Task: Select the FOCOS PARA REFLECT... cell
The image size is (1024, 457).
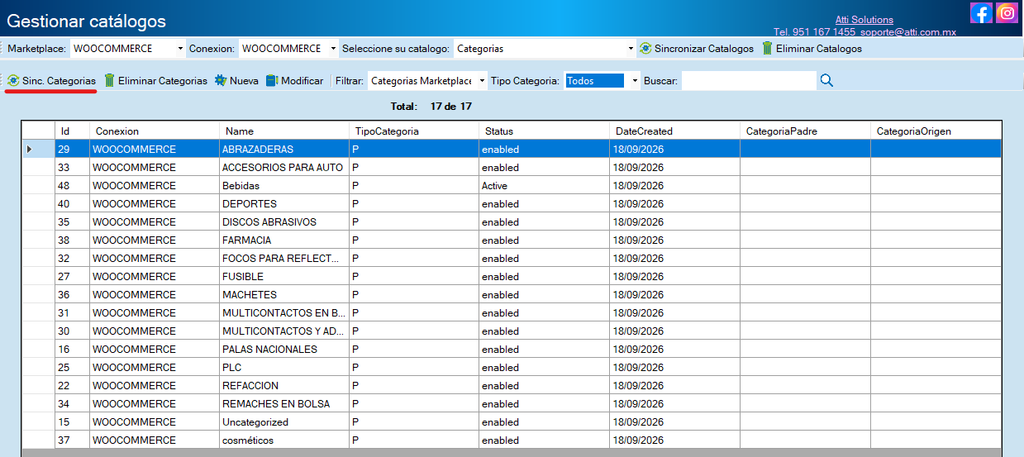Action: (284, 258)
